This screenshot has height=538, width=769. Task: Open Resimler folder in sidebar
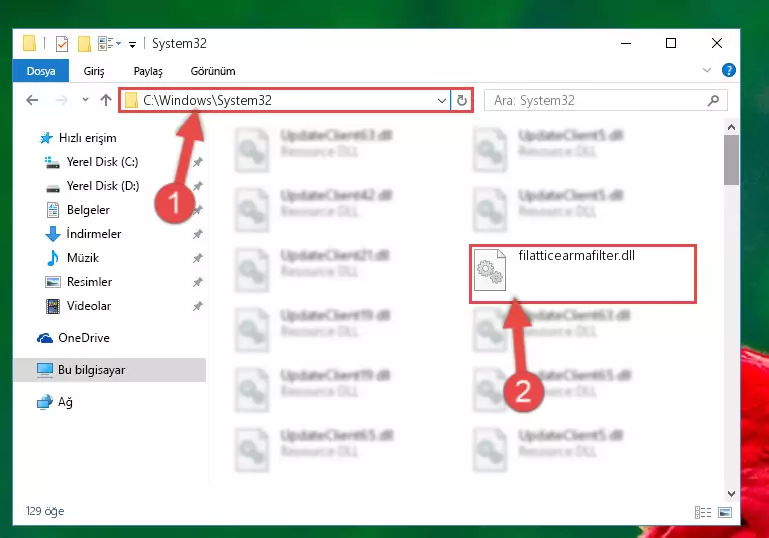[89, 282]
